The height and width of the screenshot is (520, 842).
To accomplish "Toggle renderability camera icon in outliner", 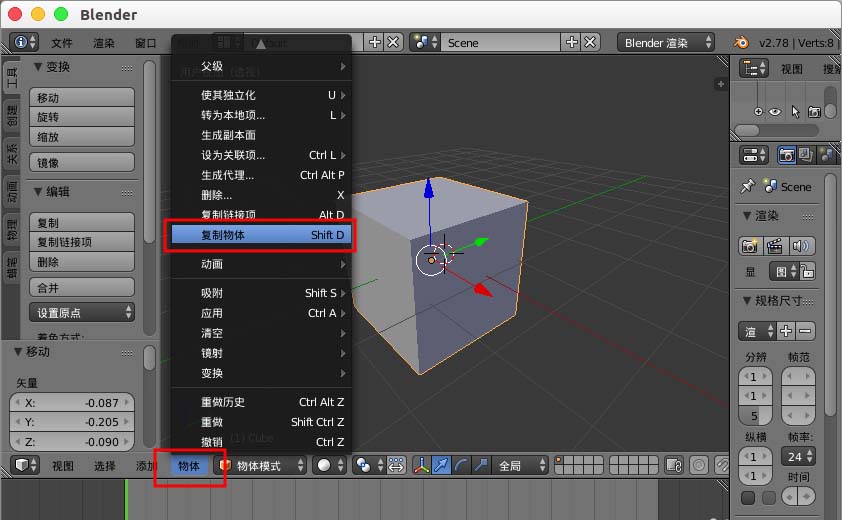I will click(x=815, y=112).
